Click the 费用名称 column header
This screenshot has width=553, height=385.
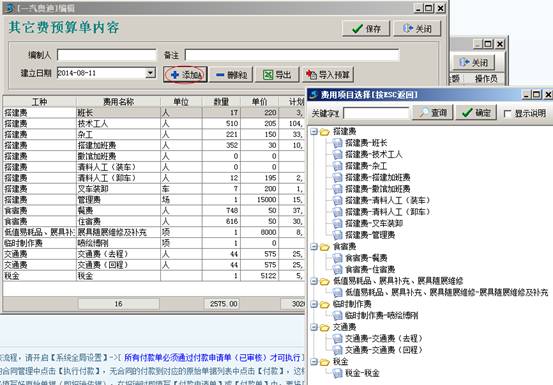[118, 102]
